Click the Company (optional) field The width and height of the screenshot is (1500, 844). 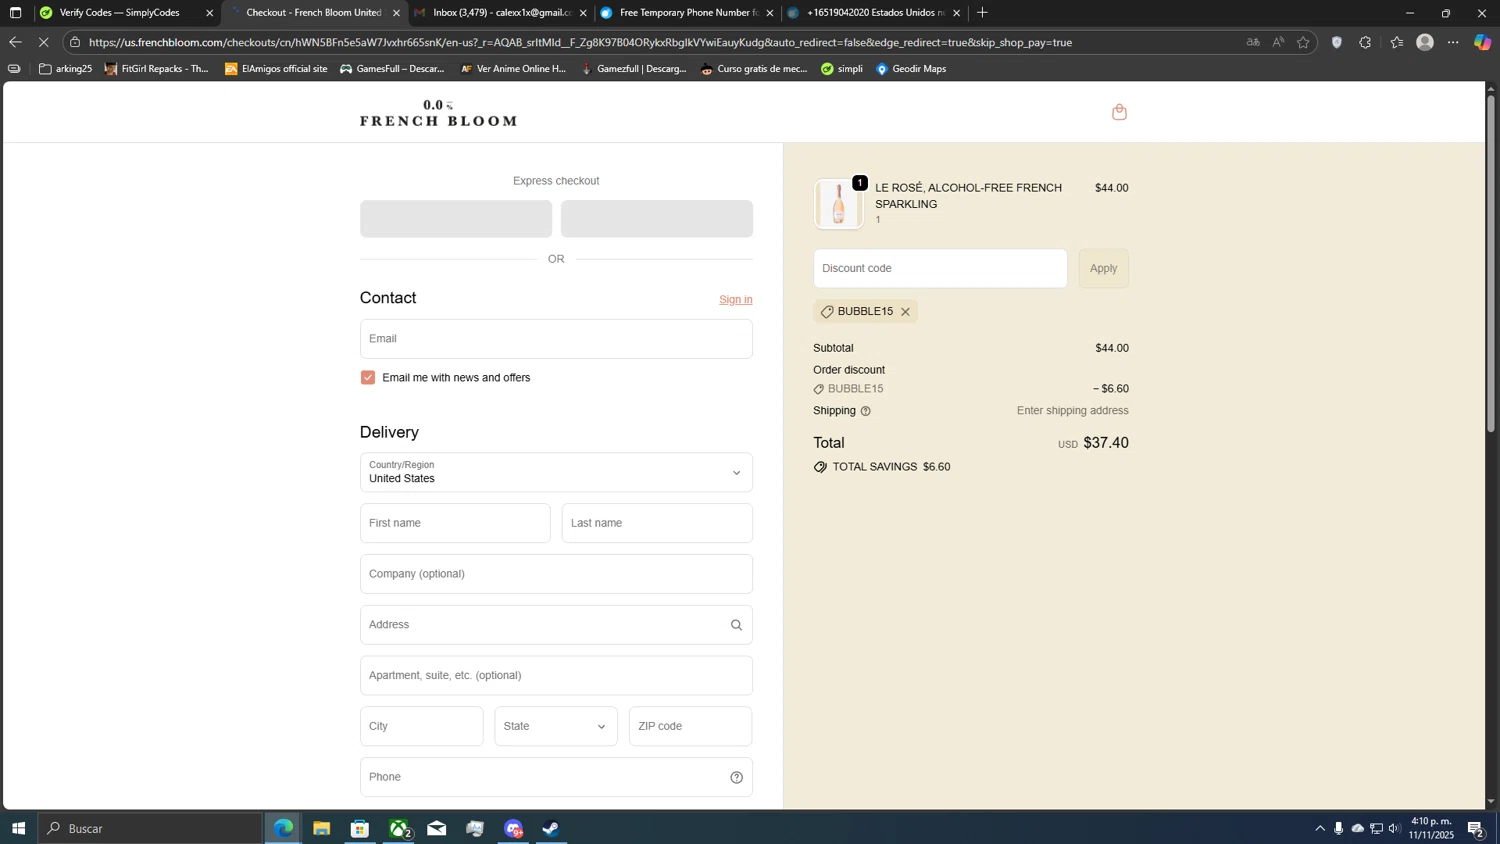556,574
